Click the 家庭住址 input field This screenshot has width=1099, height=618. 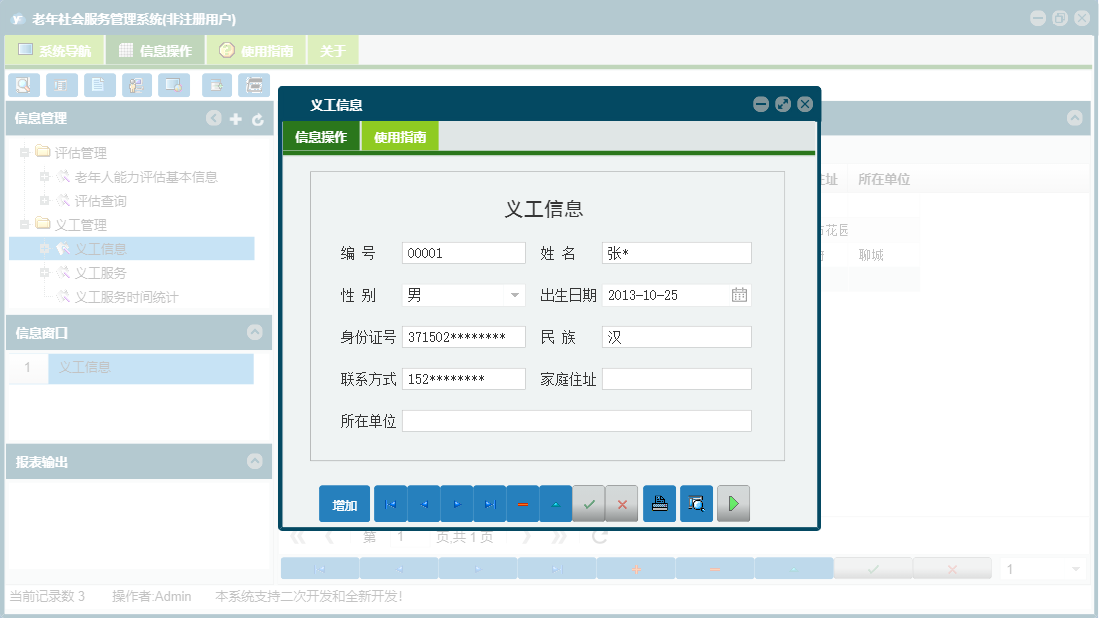pyautogui.click(x=676, y=378)
